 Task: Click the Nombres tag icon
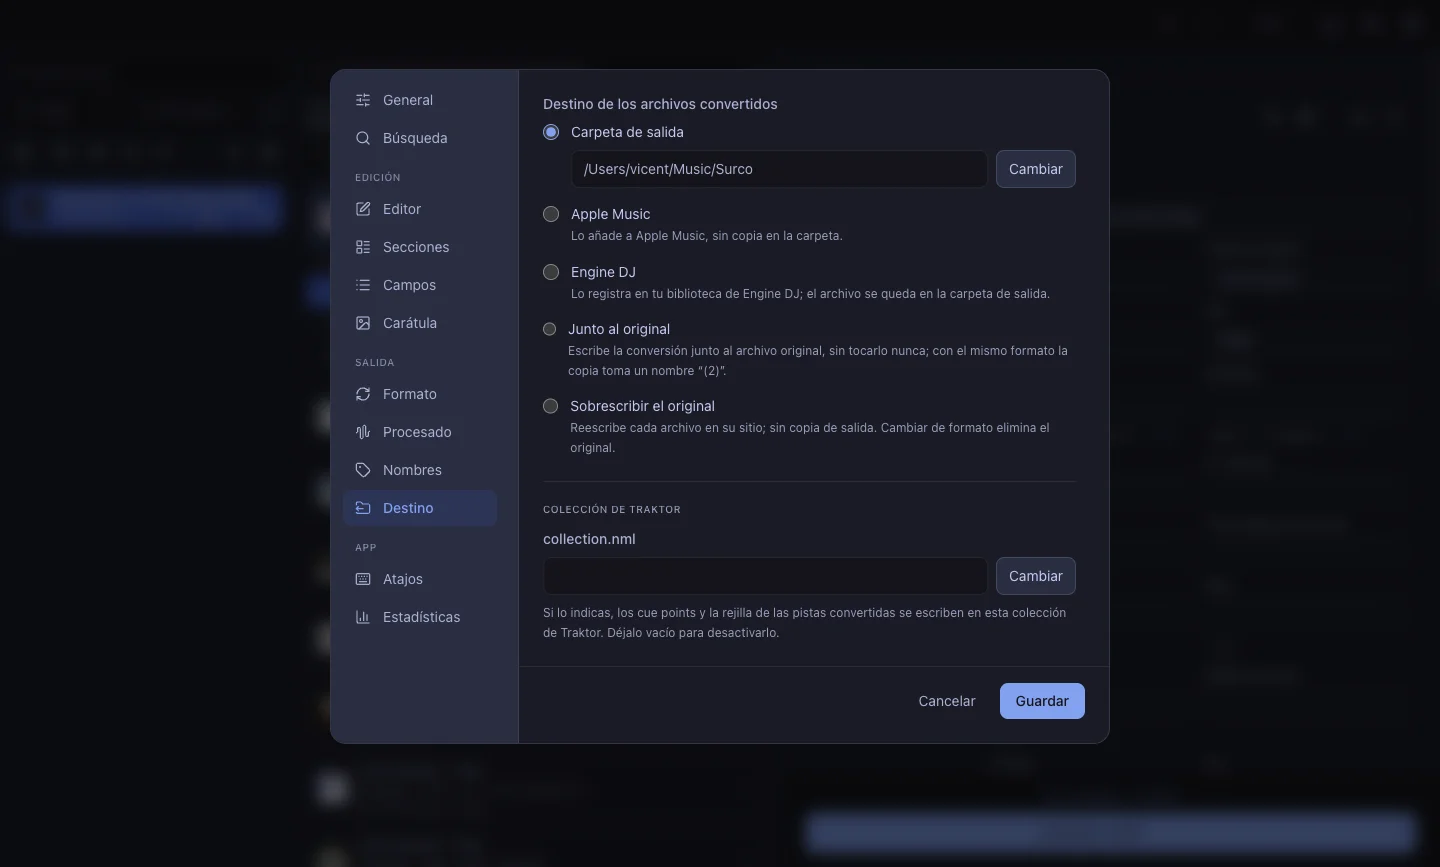coord(363,470)
